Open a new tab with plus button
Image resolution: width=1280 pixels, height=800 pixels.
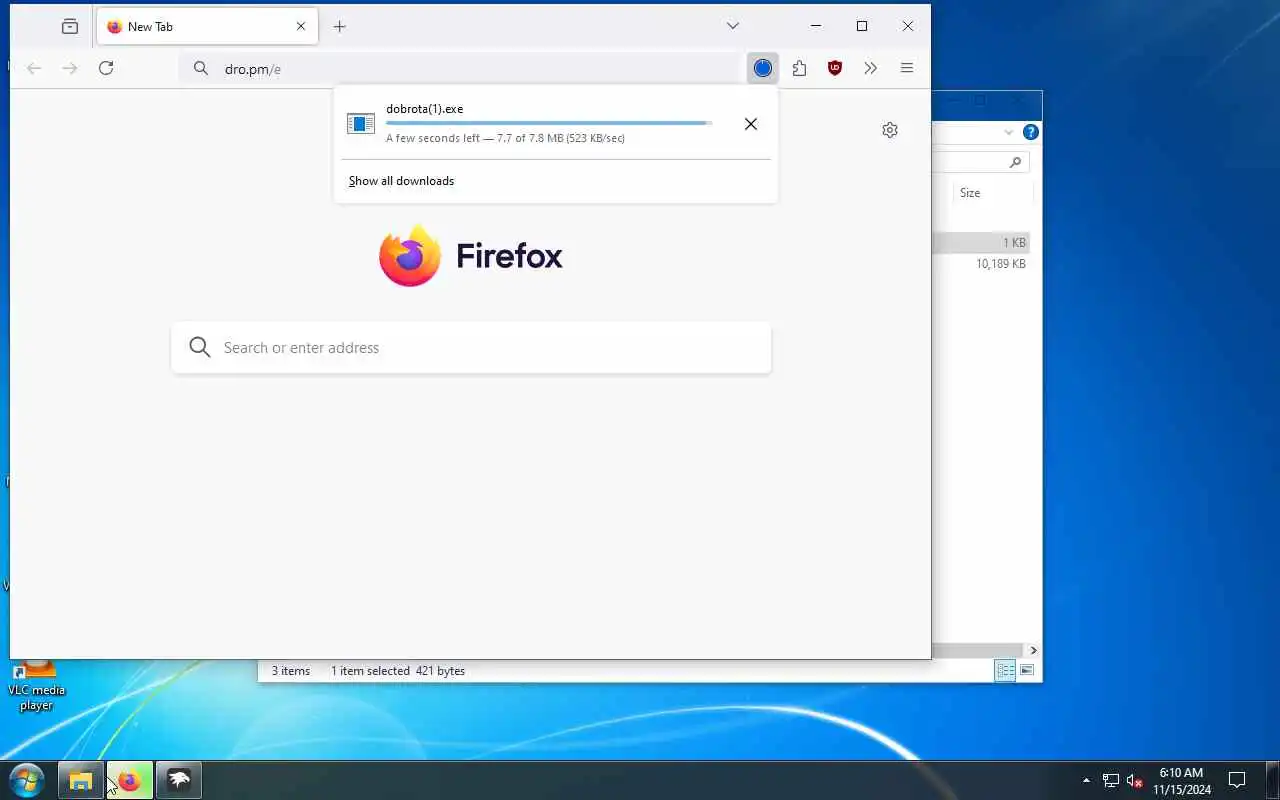pos(339,27)
